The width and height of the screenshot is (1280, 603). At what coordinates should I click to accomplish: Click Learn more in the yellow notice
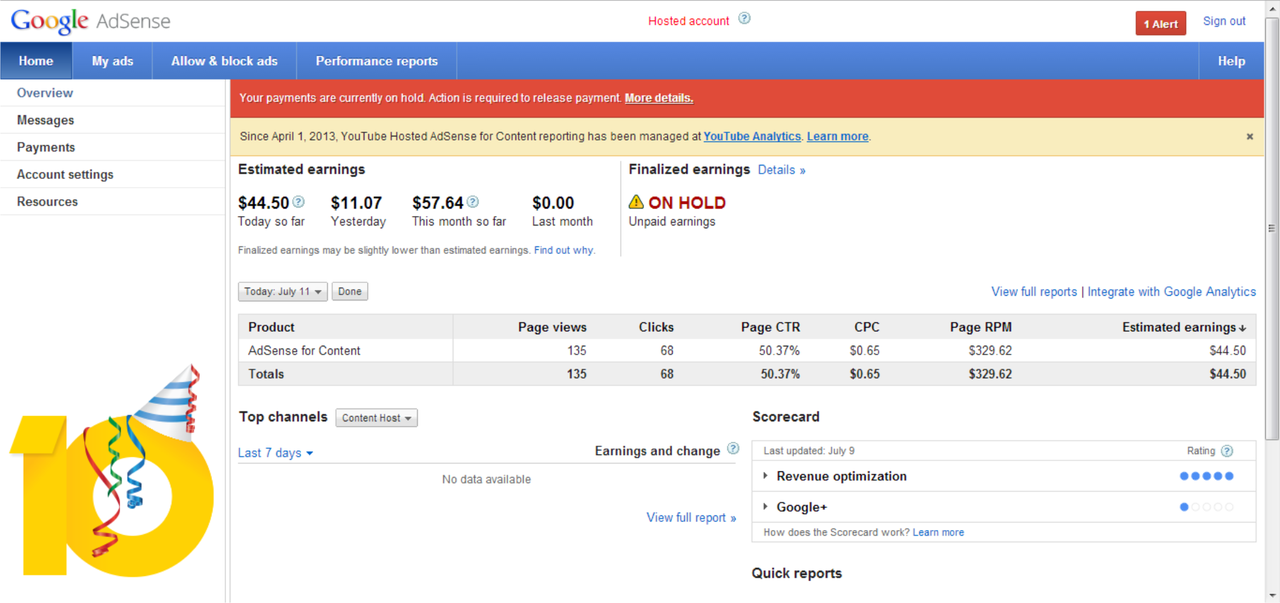838,136
